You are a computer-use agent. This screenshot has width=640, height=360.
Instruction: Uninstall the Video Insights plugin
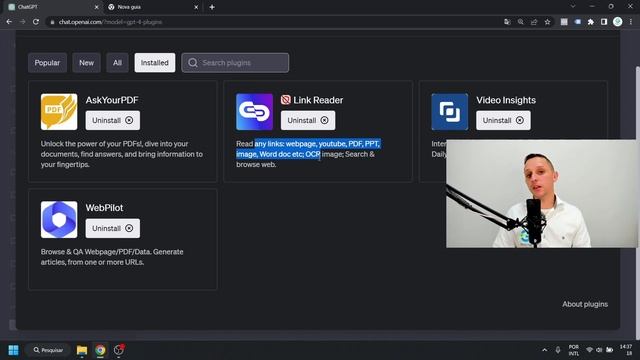503,120
